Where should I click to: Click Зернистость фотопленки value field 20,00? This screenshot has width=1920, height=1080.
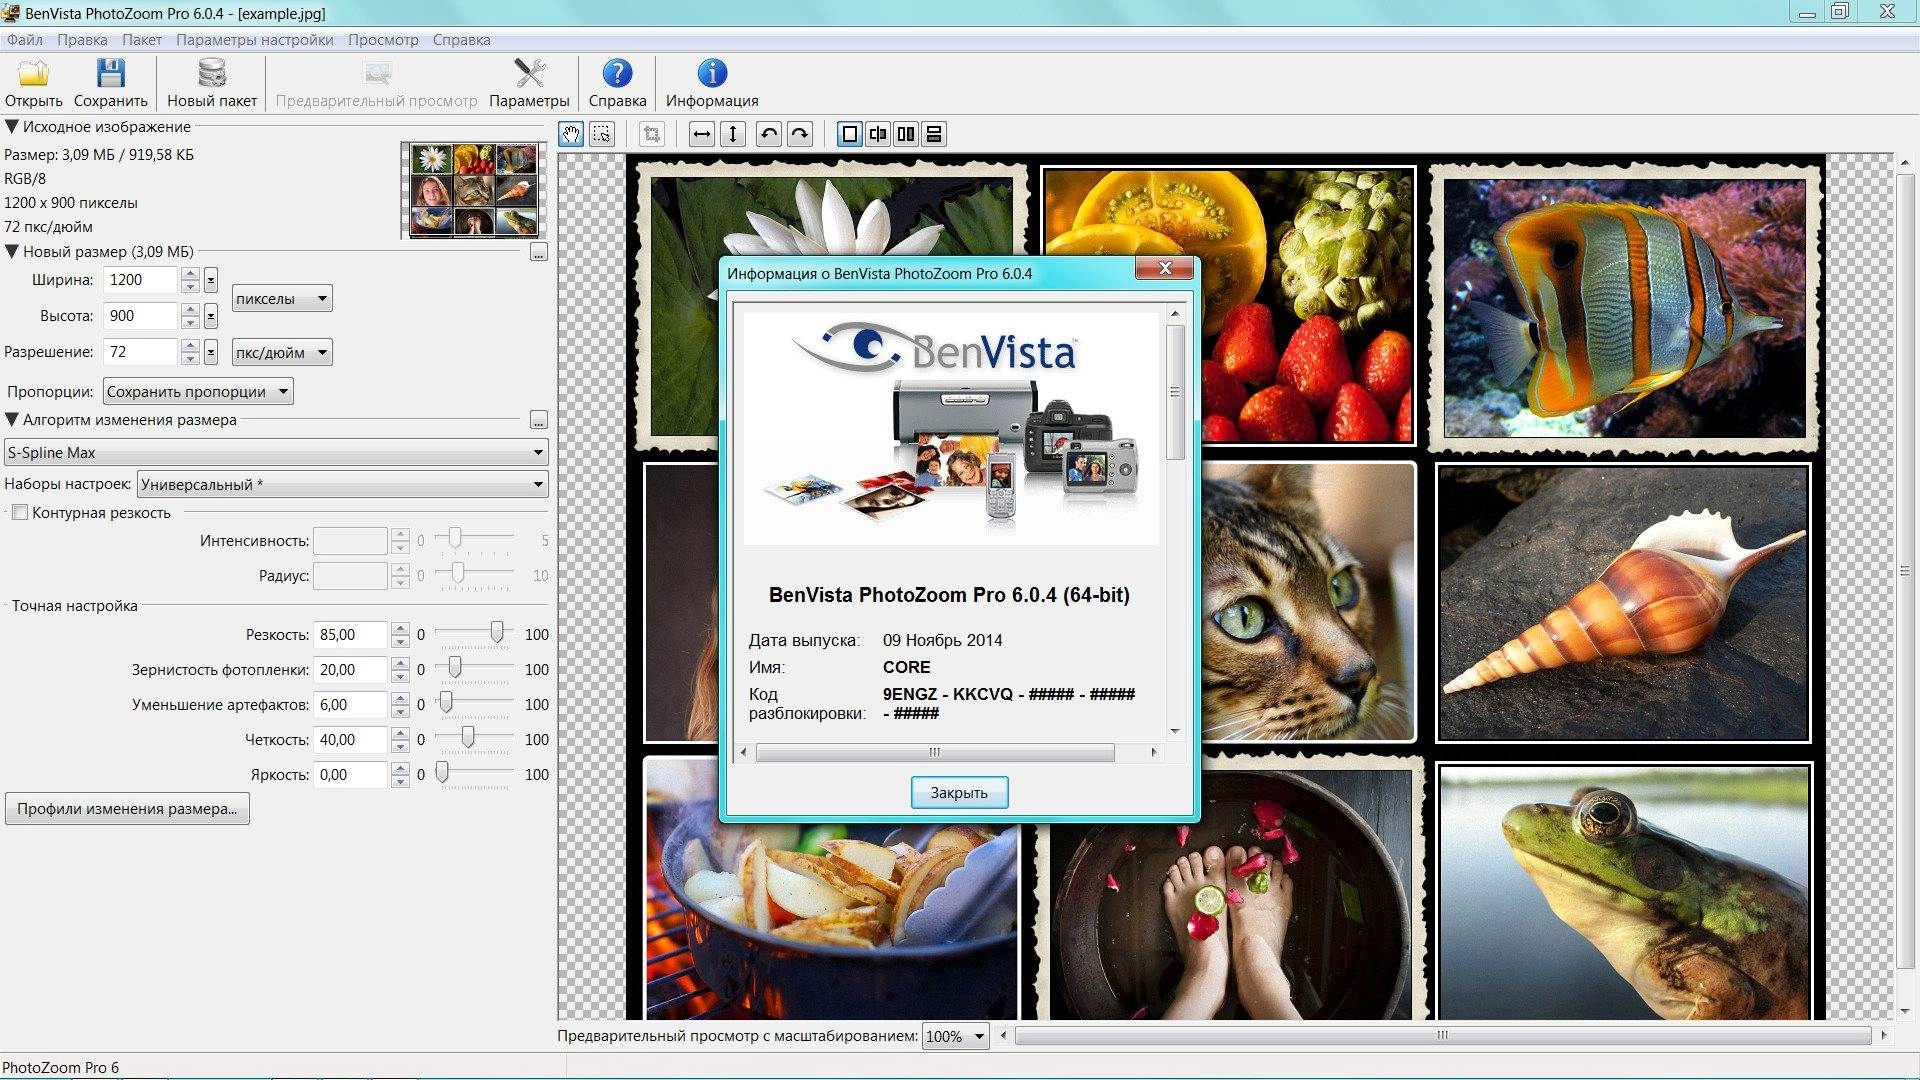350,669
